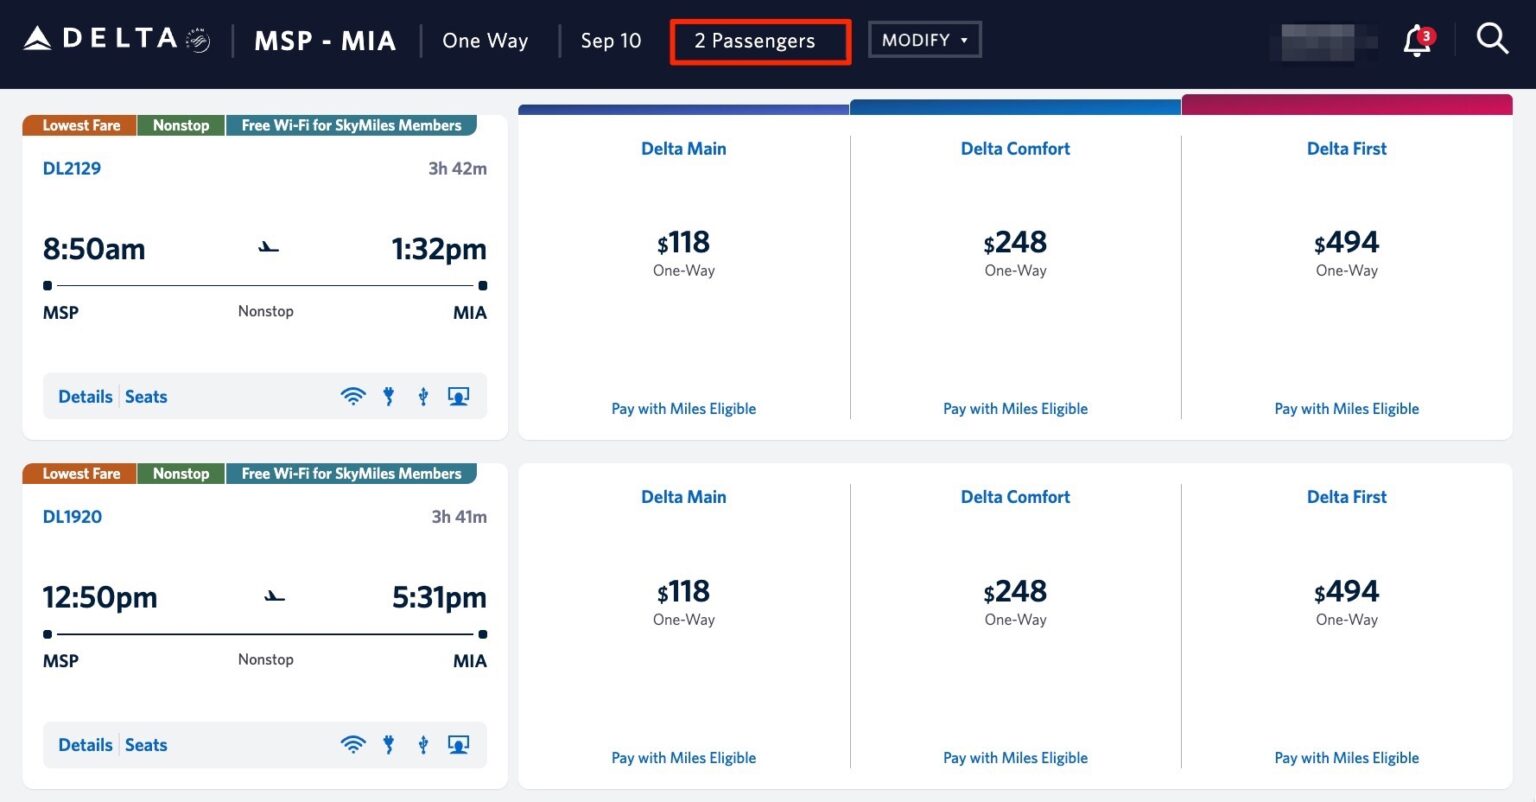The image size is (1536, 802).
Task: Click the seatback entertainment icon for DL2129
Action: pos(458,396)
